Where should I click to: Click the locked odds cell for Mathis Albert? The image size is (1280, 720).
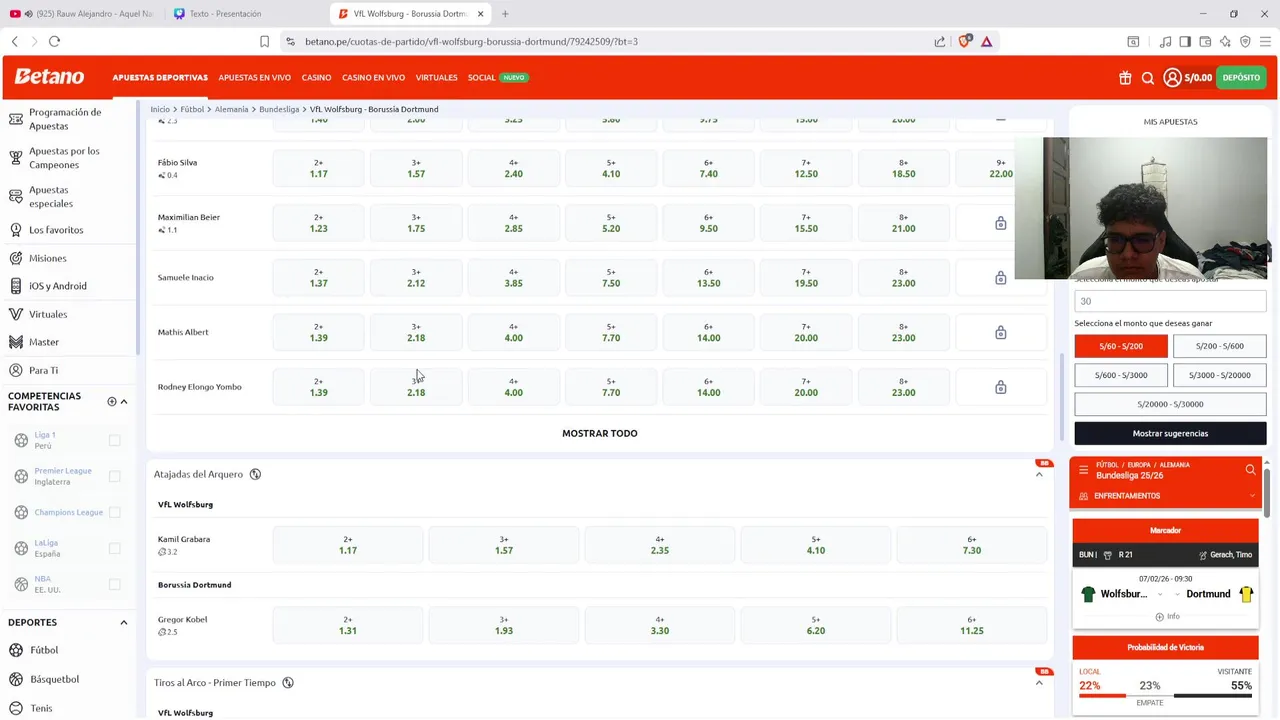click(x=1000, y=332)
